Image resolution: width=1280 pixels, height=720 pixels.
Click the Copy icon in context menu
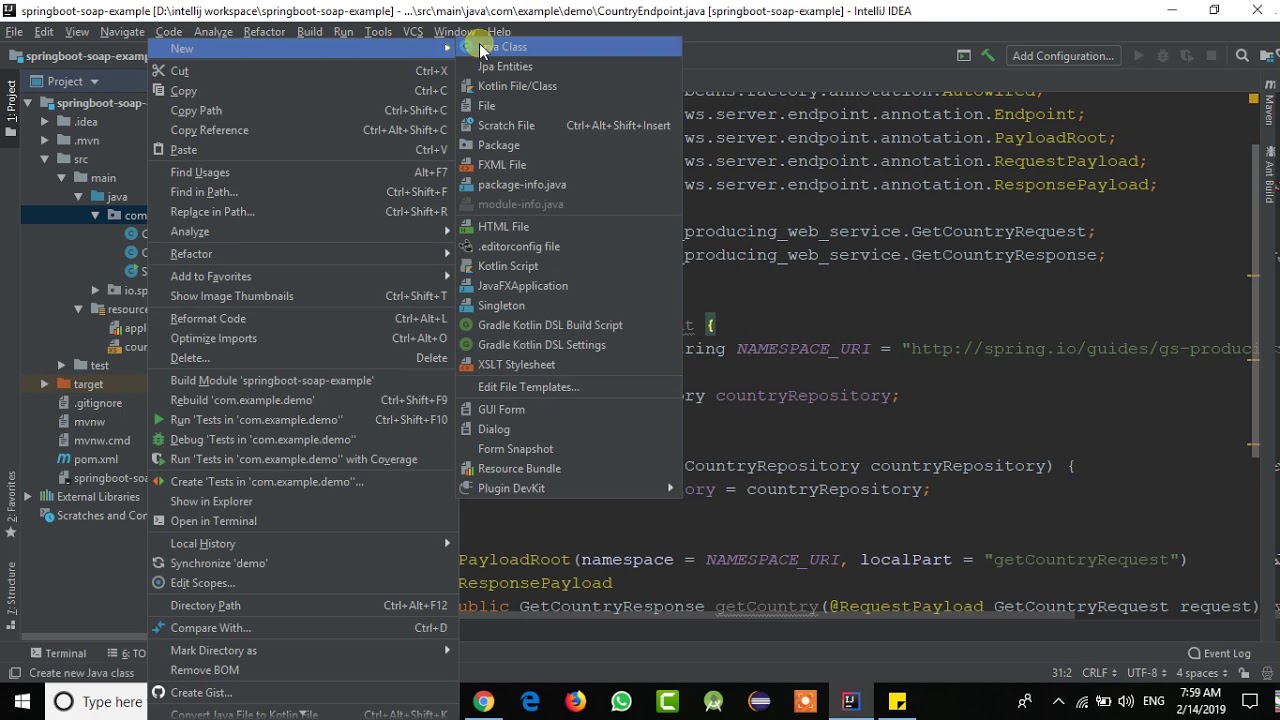coord(158,91)
